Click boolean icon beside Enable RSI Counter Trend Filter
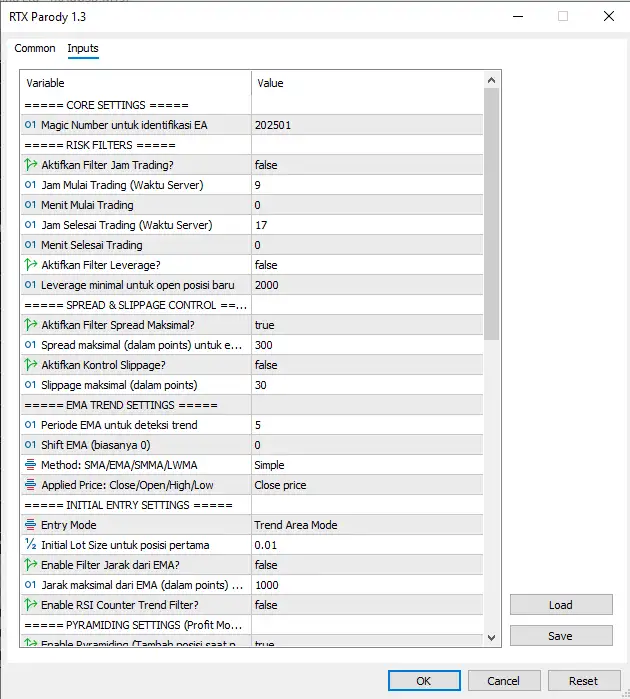This screenshot has height=699, width=630. coord(30,605)
